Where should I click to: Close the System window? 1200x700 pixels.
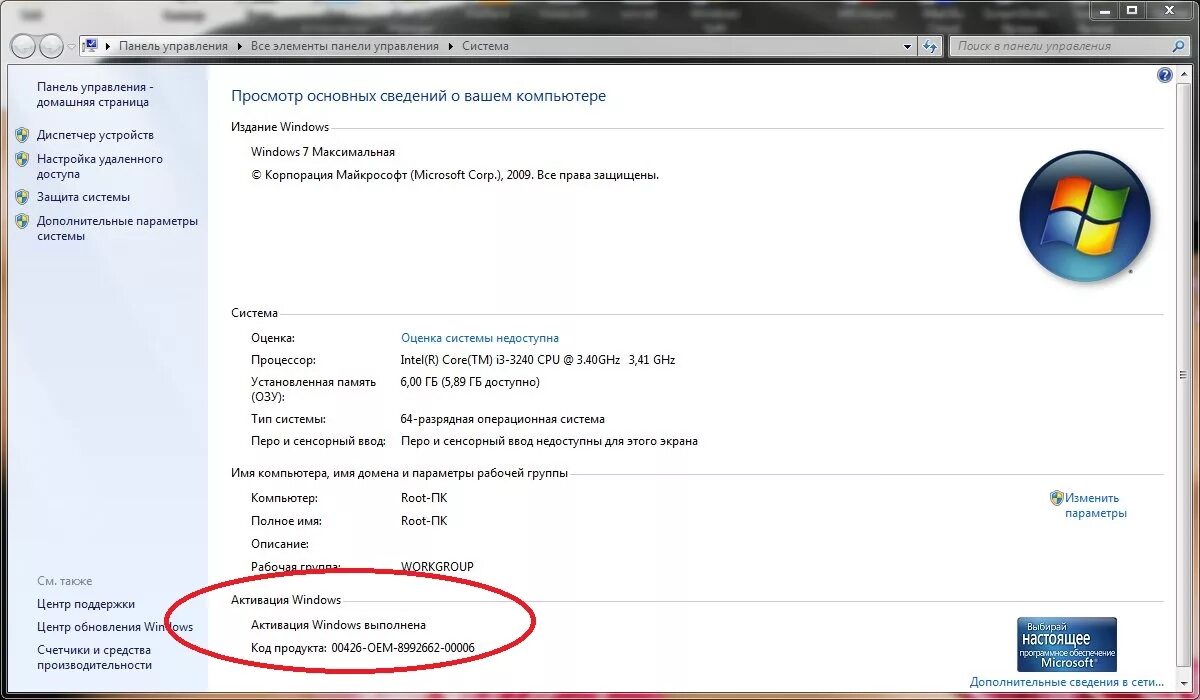pos(1168,10)
